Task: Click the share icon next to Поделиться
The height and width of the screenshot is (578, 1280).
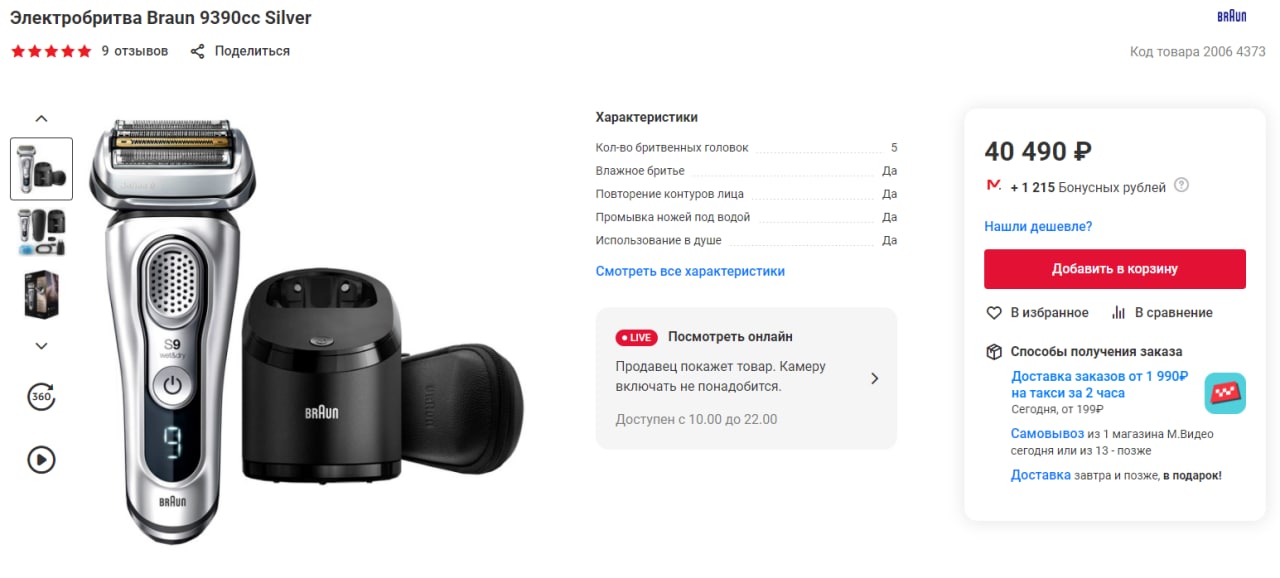Action: pyautogui.click(x=198, y=51)
